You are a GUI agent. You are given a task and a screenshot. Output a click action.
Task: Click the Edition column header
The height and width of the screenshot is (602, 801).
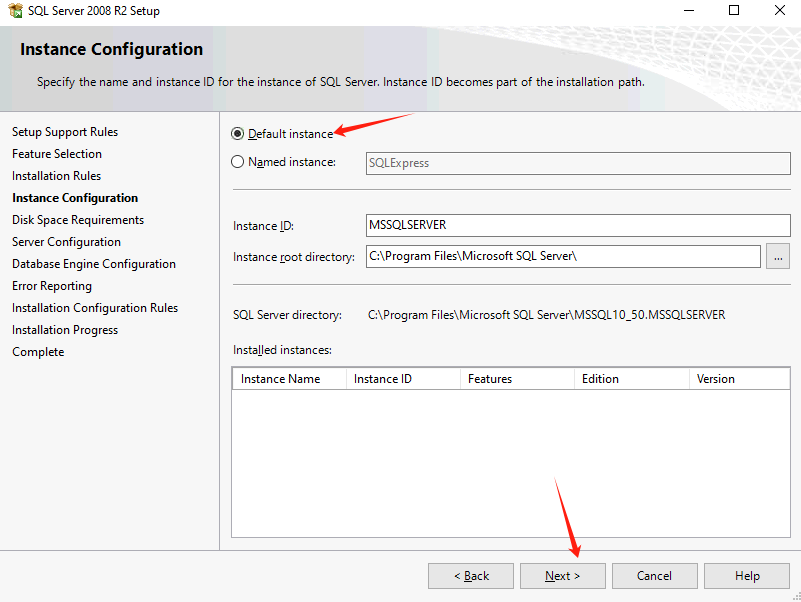tap(631, 379)
